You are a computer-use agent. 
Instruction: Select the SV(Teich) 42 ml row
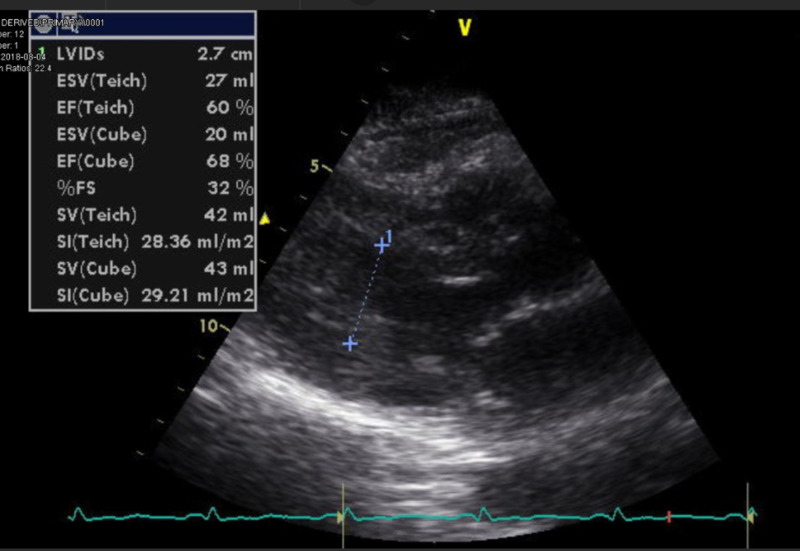click(x=142, y=215)
